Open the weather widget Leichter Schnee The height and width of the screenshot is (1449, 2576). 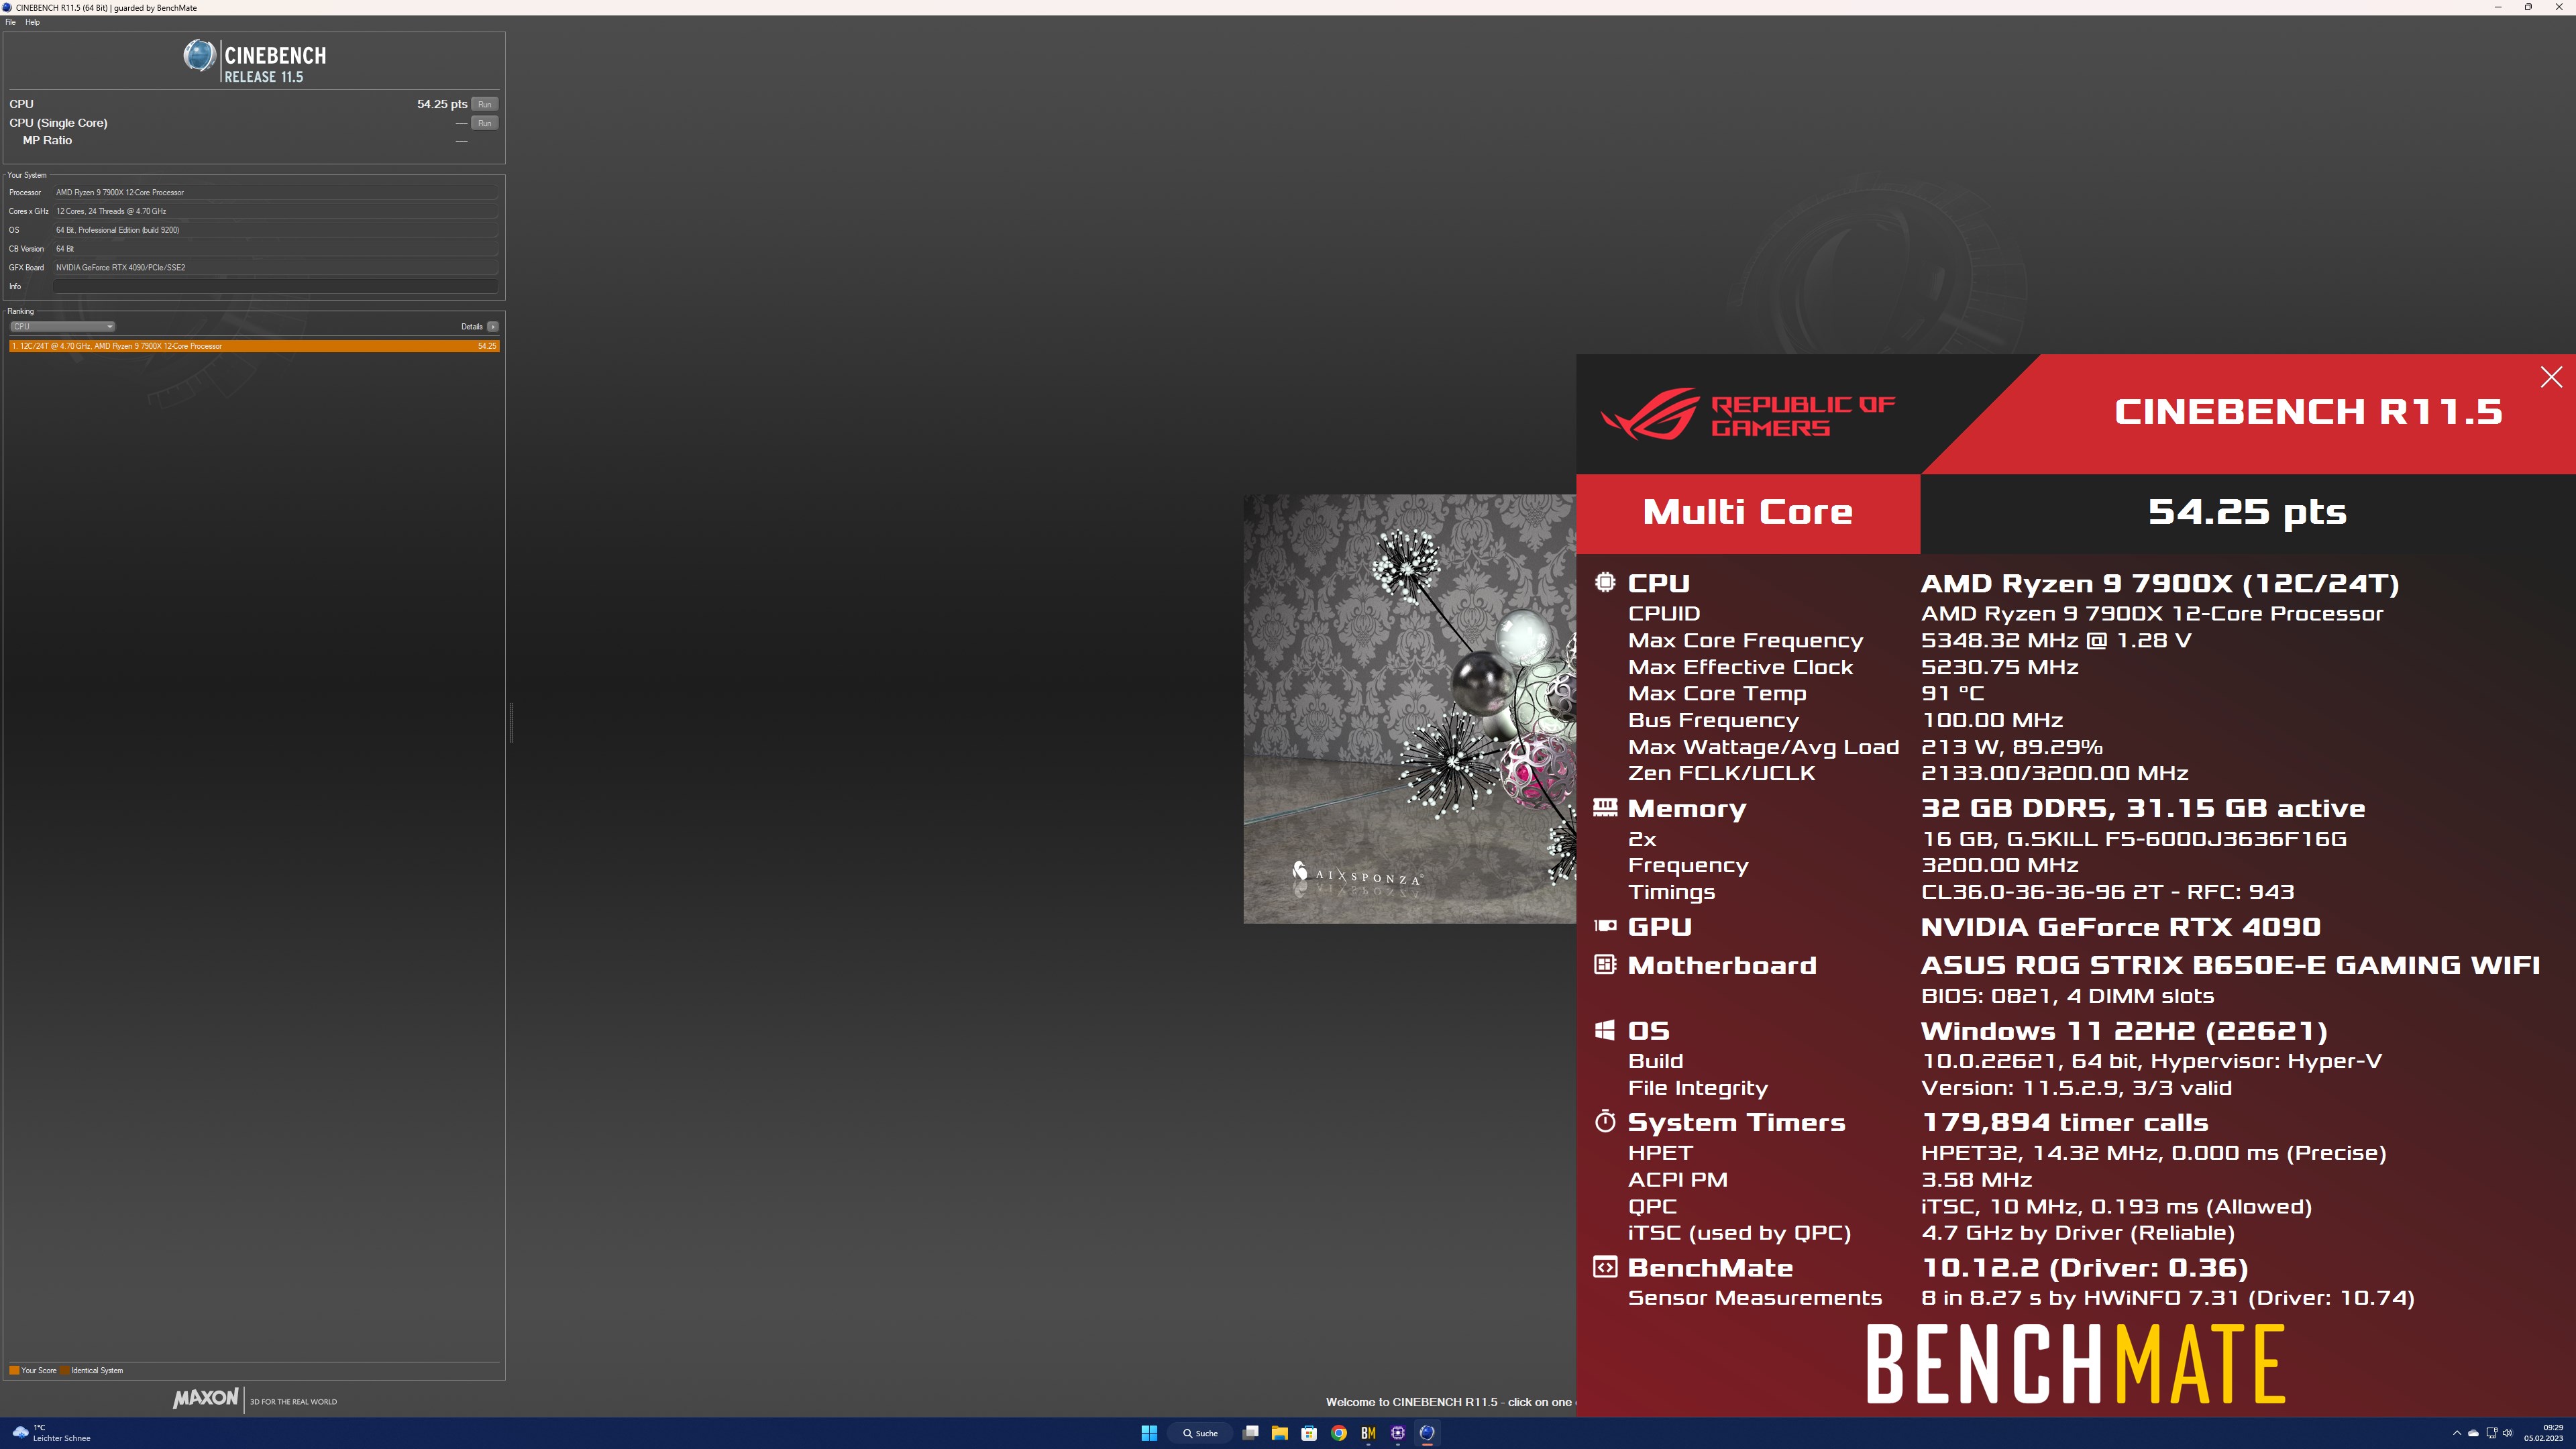52,1433
